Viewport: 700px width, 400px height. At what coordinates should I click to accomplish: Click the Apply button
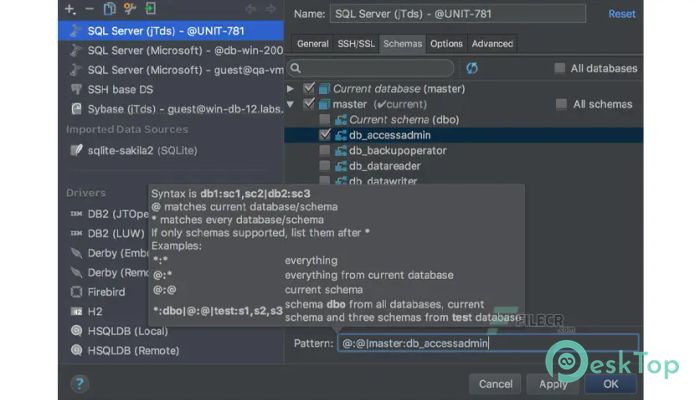(553, 384)
